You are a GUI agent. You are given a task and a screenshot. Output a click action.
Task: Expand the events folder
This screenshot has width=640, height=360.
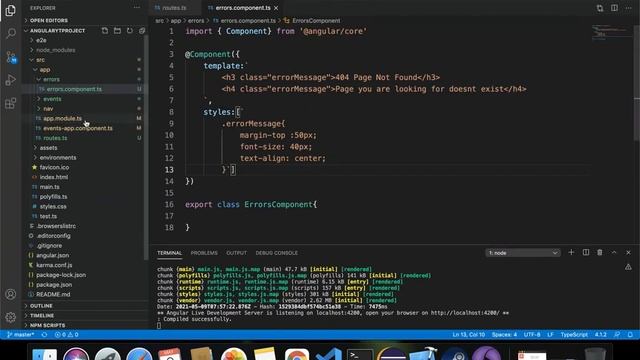[x=52, y=99]
